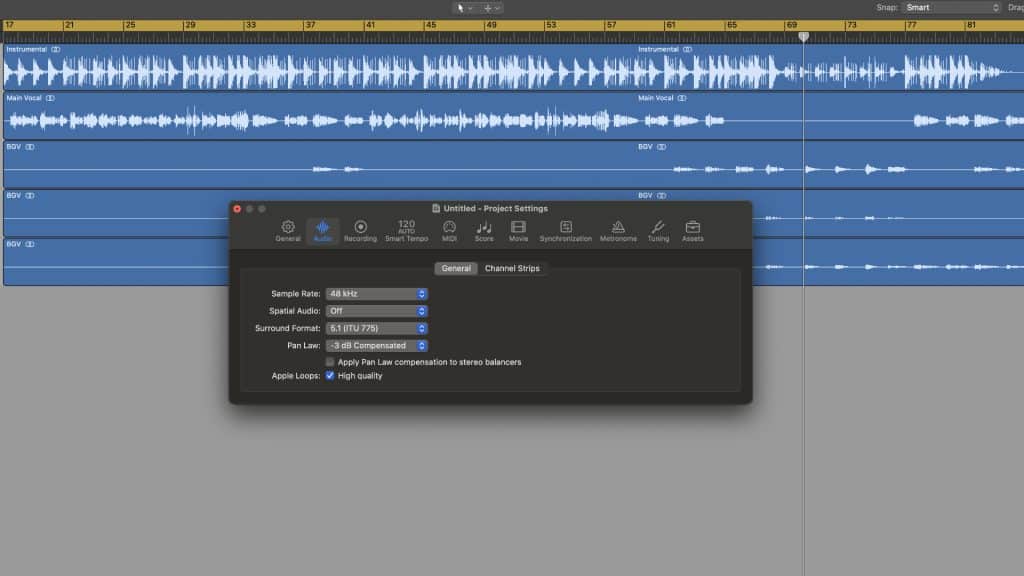Screen dimensions: 1024x576
Task: Open Surround Format dropdown
Action: tap(377, 328)
